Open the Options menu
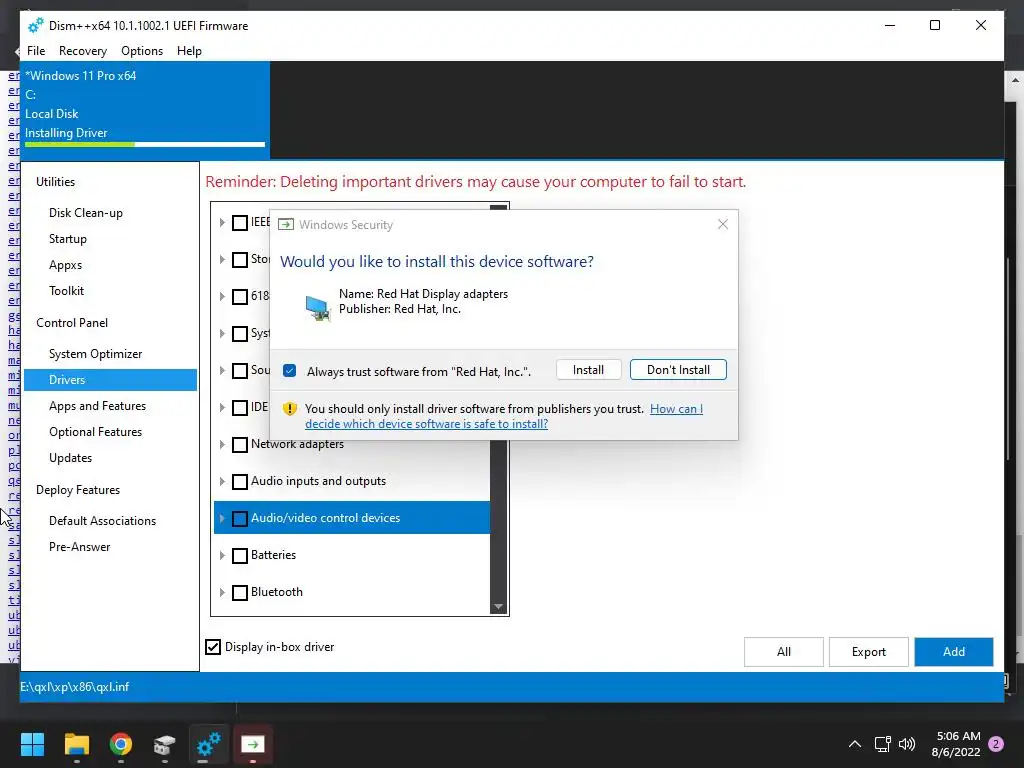 point(142,51)
